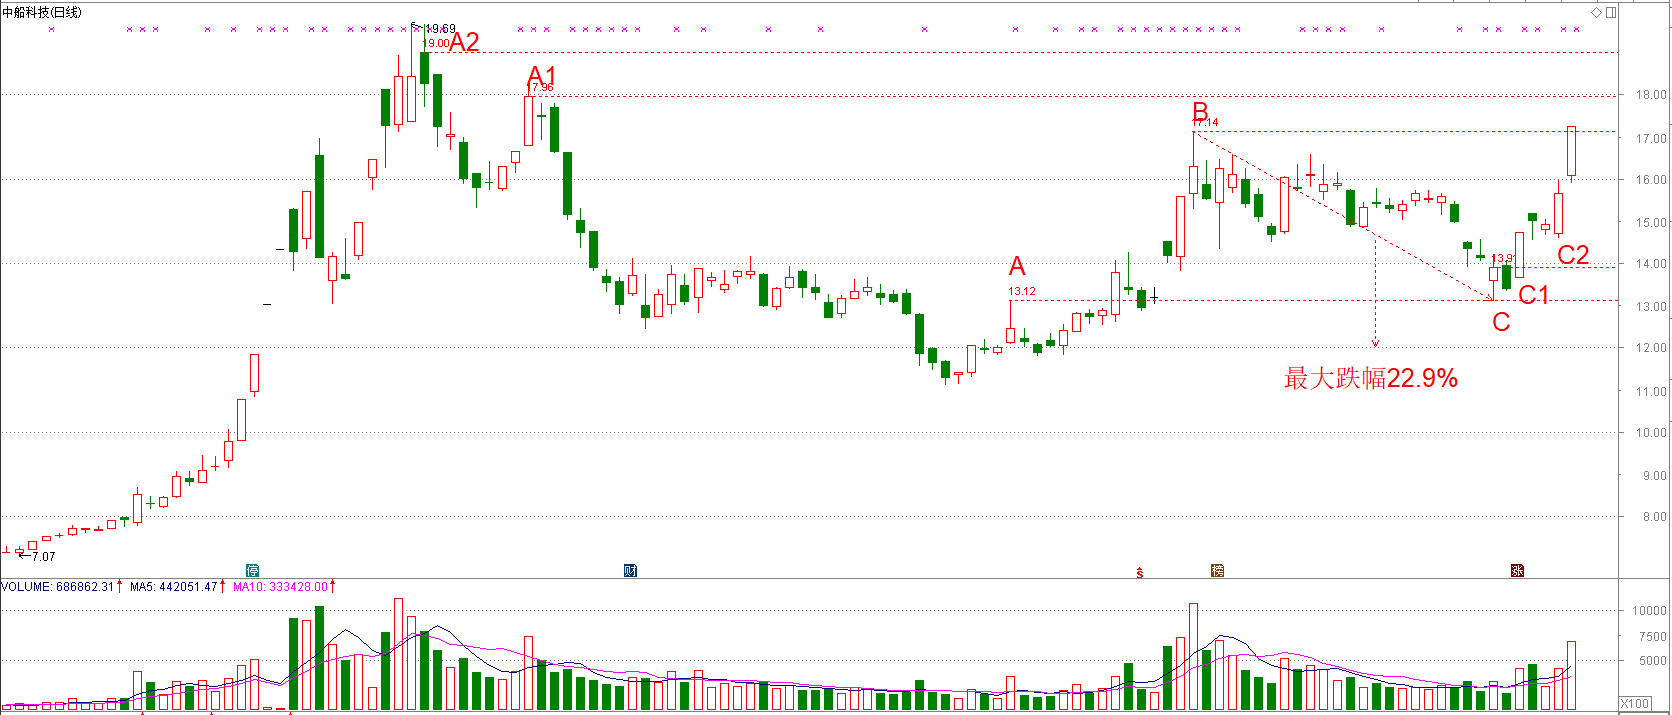Select the magenta MA10 indicator label

[x=280, y=587]
